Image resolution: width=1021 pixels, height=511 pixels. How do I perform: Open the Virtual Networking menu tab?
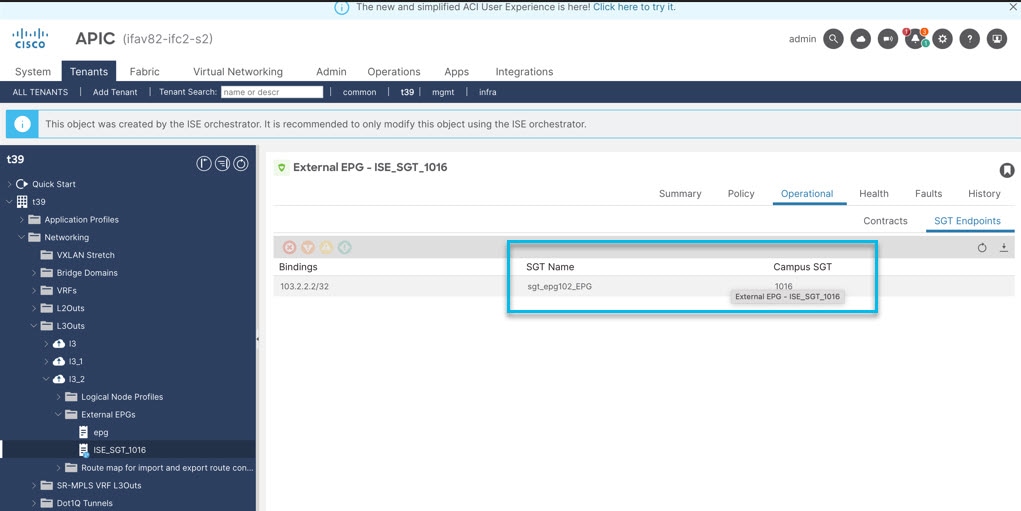pos(238,72)
